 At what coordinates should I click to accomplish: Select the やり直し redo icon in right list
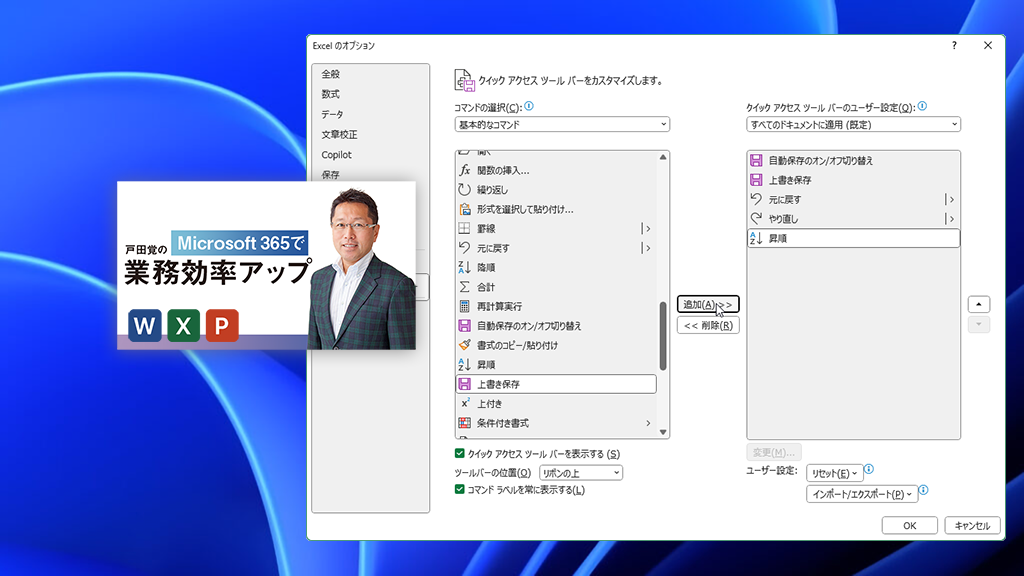point(756,219)
